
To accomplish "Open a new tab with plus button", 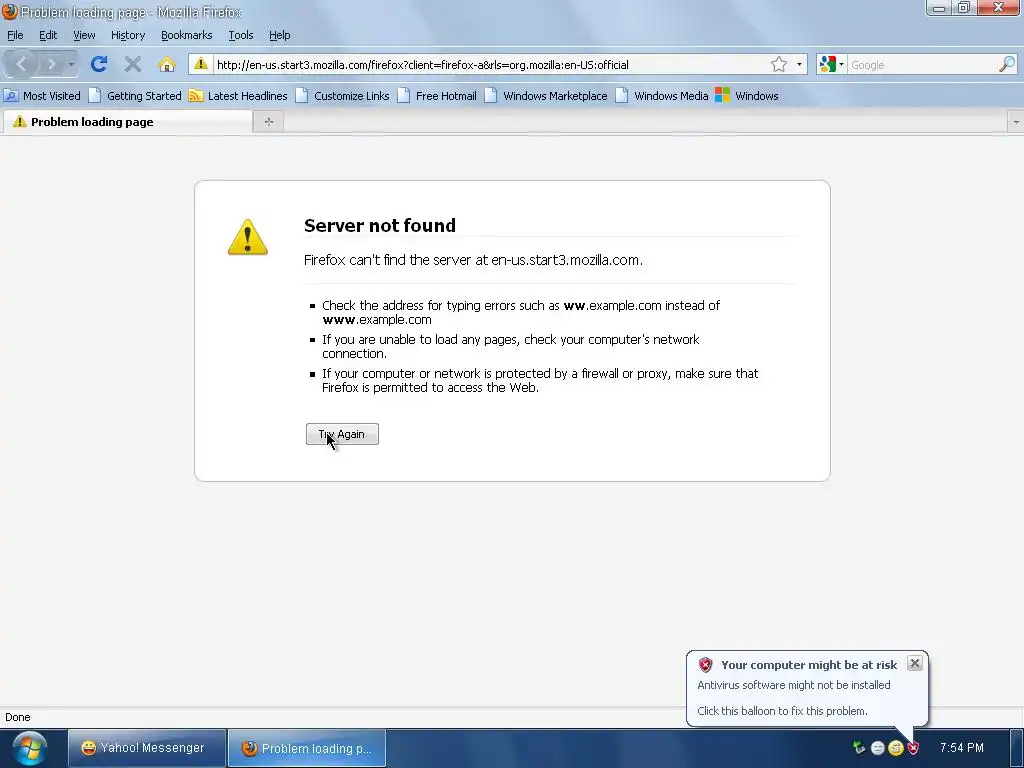I will [x=268, y=121].
